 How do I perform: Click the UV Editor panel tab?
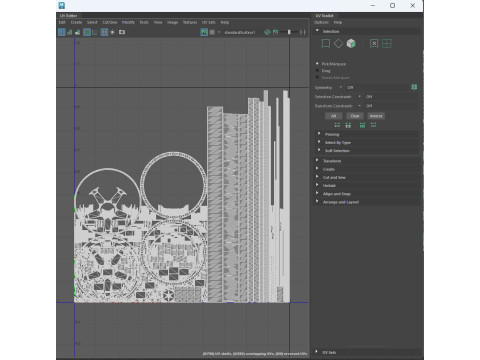click(68, 16)
